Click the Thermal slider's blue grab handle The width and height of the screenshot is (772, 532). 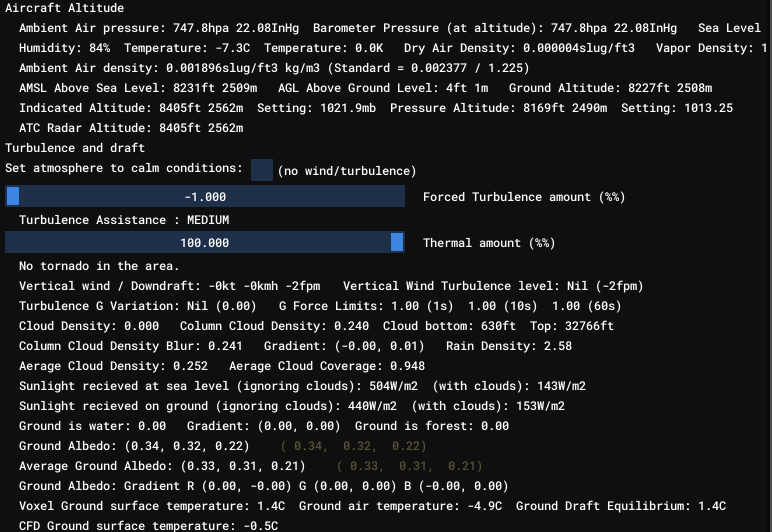point(397,243)
